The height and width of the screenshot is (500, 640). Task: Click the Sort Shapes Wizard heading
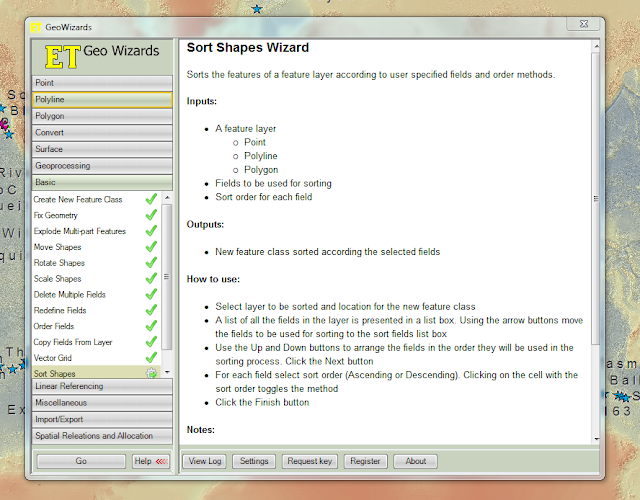click(x=248, y=48)
